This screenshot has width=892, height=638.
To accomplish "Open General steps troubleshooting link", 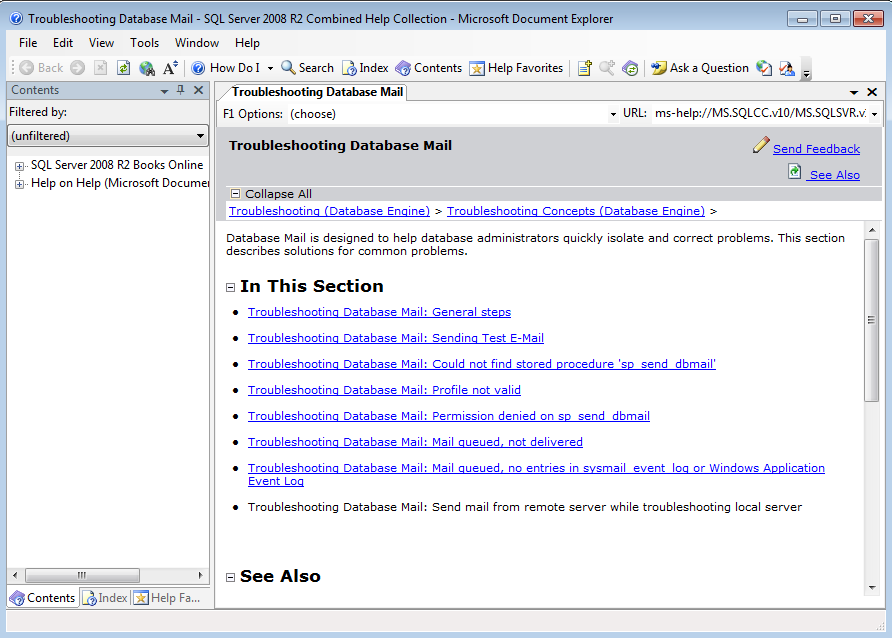I will point(379,312).
